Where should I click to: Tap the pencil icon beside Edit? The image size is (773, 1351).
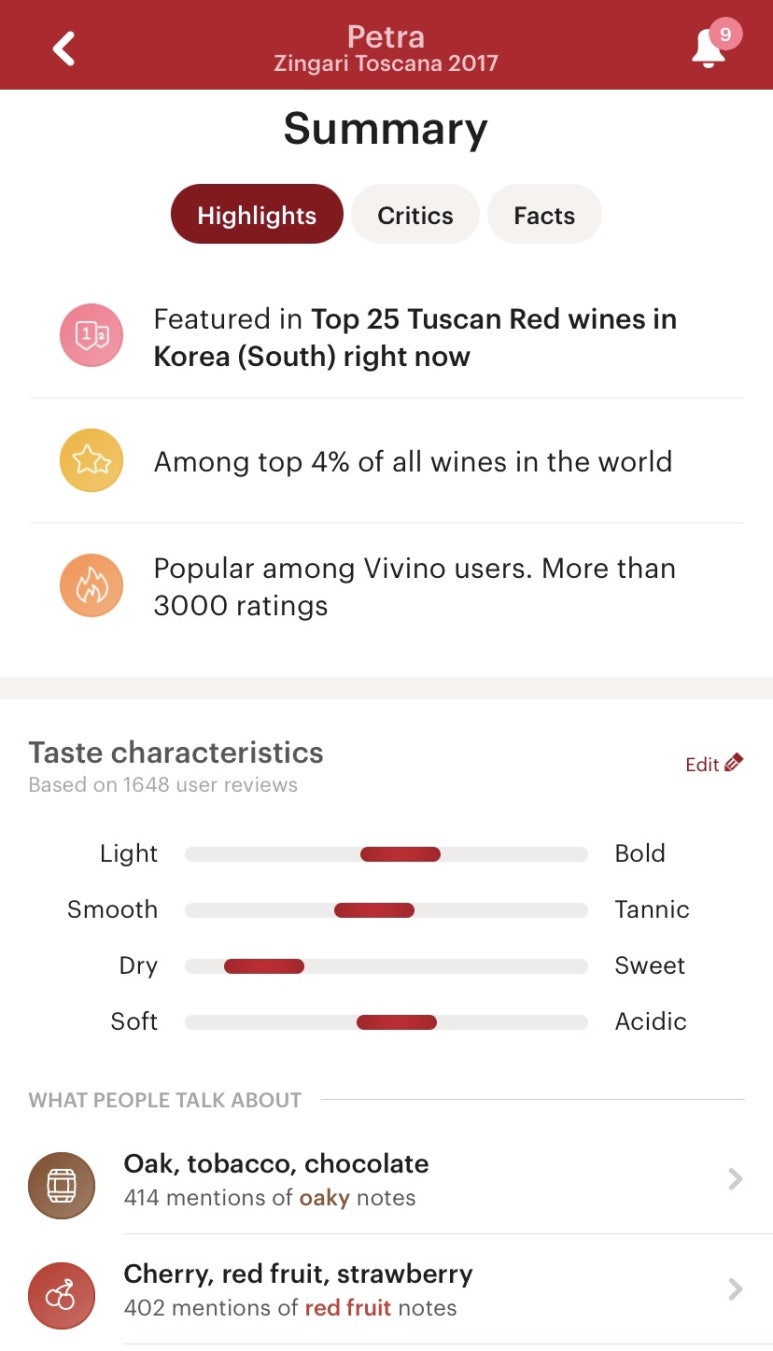[734, 763]
